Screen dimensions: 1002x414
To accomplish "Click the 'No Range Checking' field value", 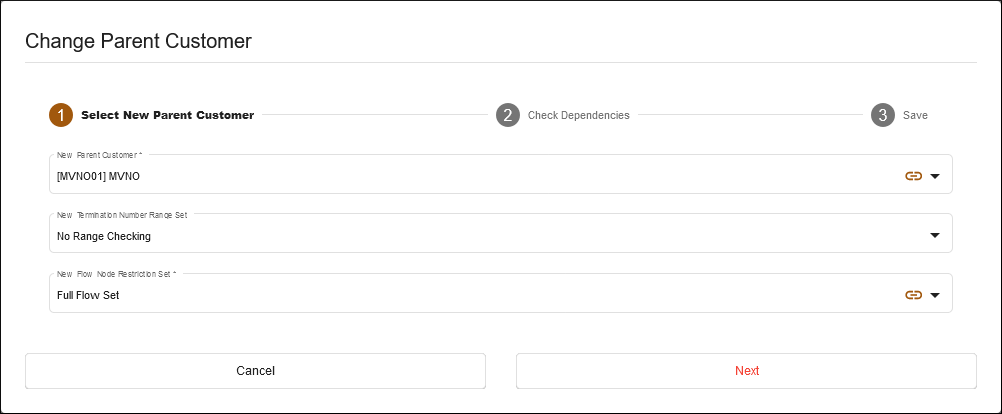I will [x=104, y=237].
